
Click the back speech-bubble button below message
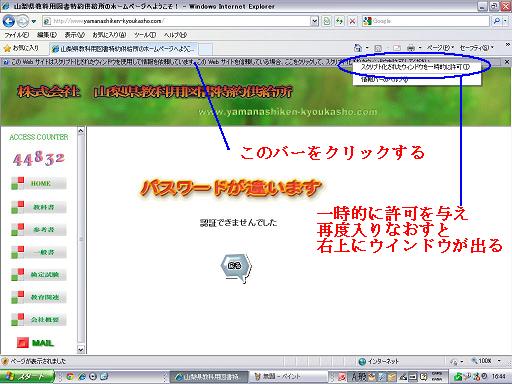point(236,268)
